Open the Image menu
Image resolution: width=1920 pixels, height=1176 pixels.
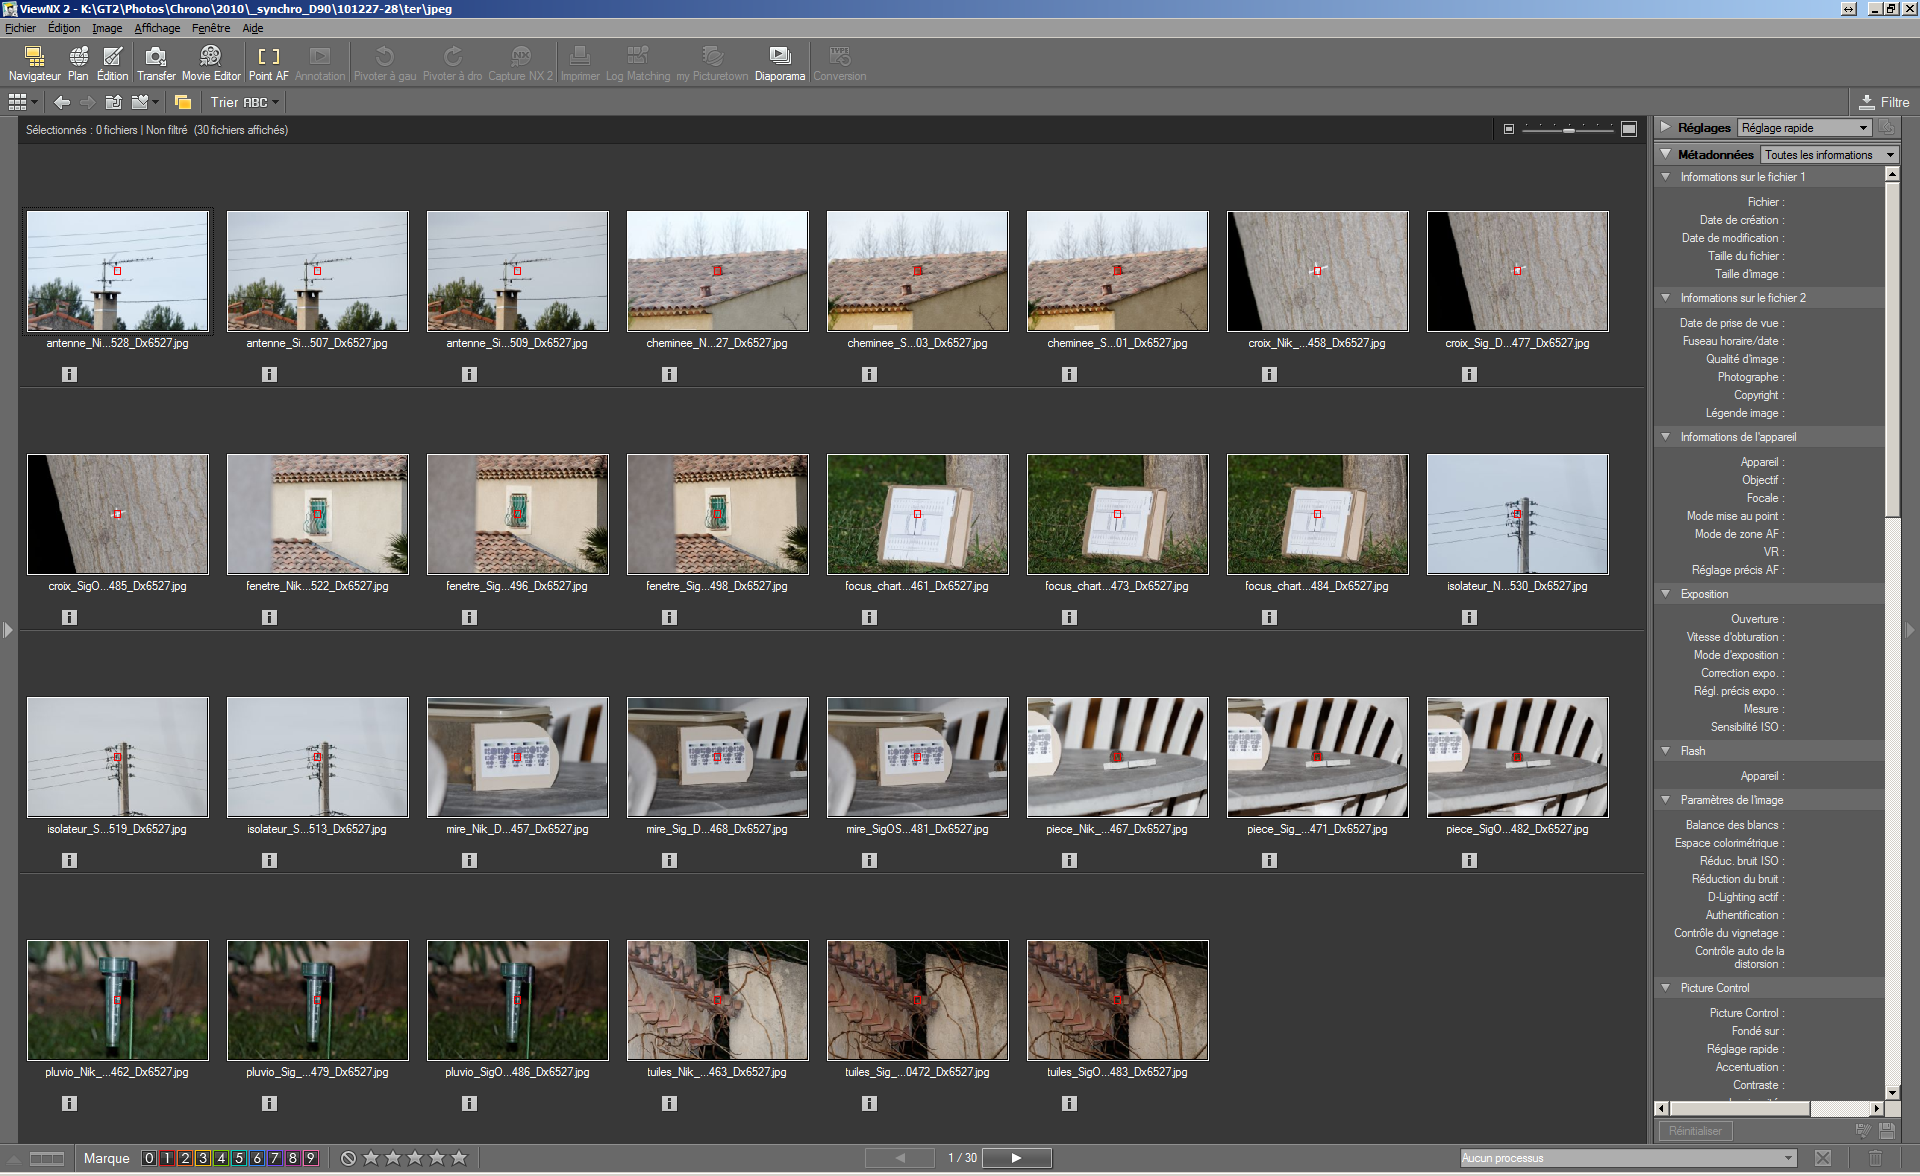click(x=107, y=28)
